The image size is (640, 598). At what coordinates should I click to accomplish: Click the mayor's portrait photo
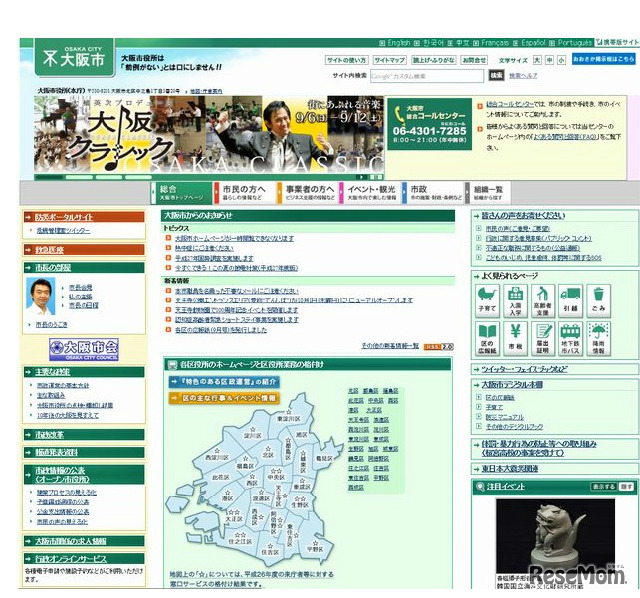(x=40, y=296)
